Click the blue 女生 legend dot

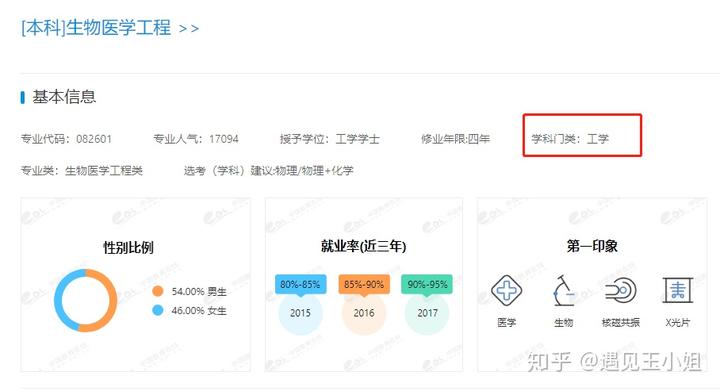[158, 310]
